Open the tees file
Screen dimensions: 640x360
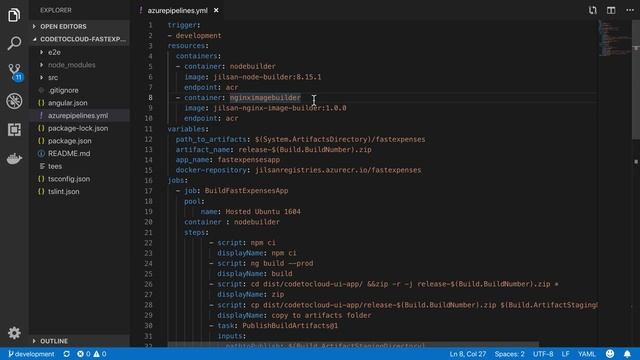point(80,166)
